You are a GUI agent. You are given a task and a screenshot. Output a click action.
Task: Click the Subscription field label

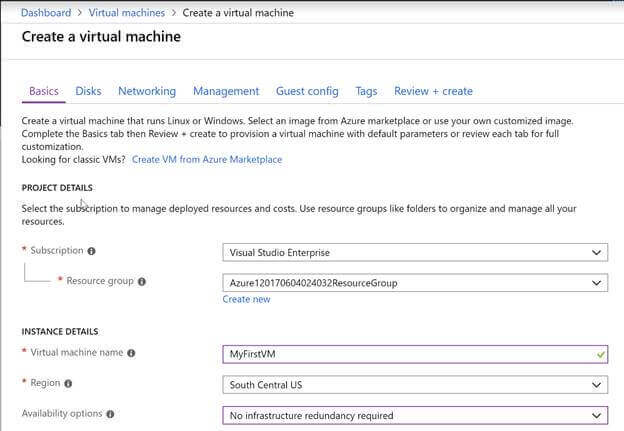click(x=57, y=251)
